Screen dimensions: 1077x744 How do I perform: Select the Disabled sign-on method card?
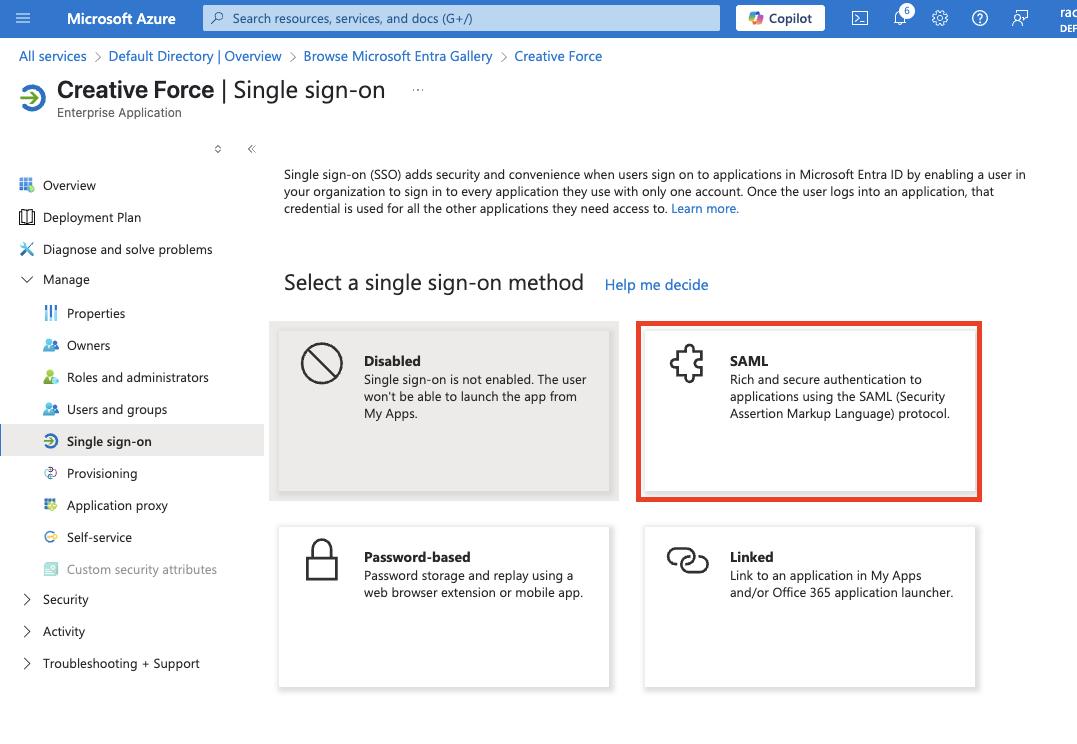pyautogui.click(x=444, y=411)
